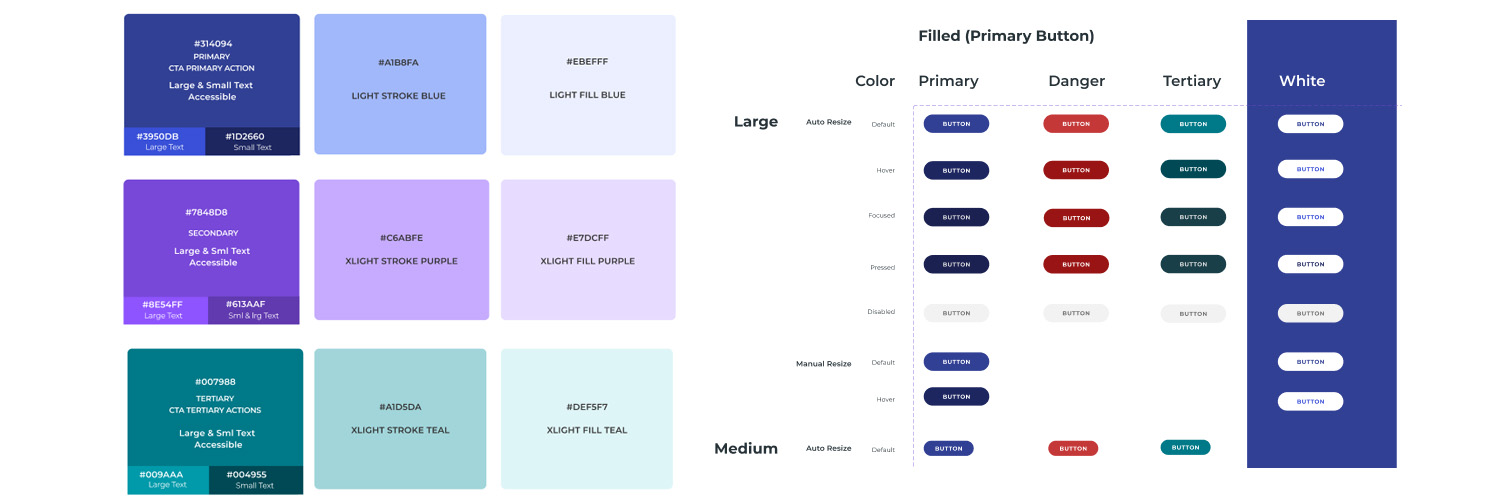Click the Medium Default Tertiary button
The height and width of the screenshot is (503, 1489).
pyautogui.click(x=1185, y=447)
